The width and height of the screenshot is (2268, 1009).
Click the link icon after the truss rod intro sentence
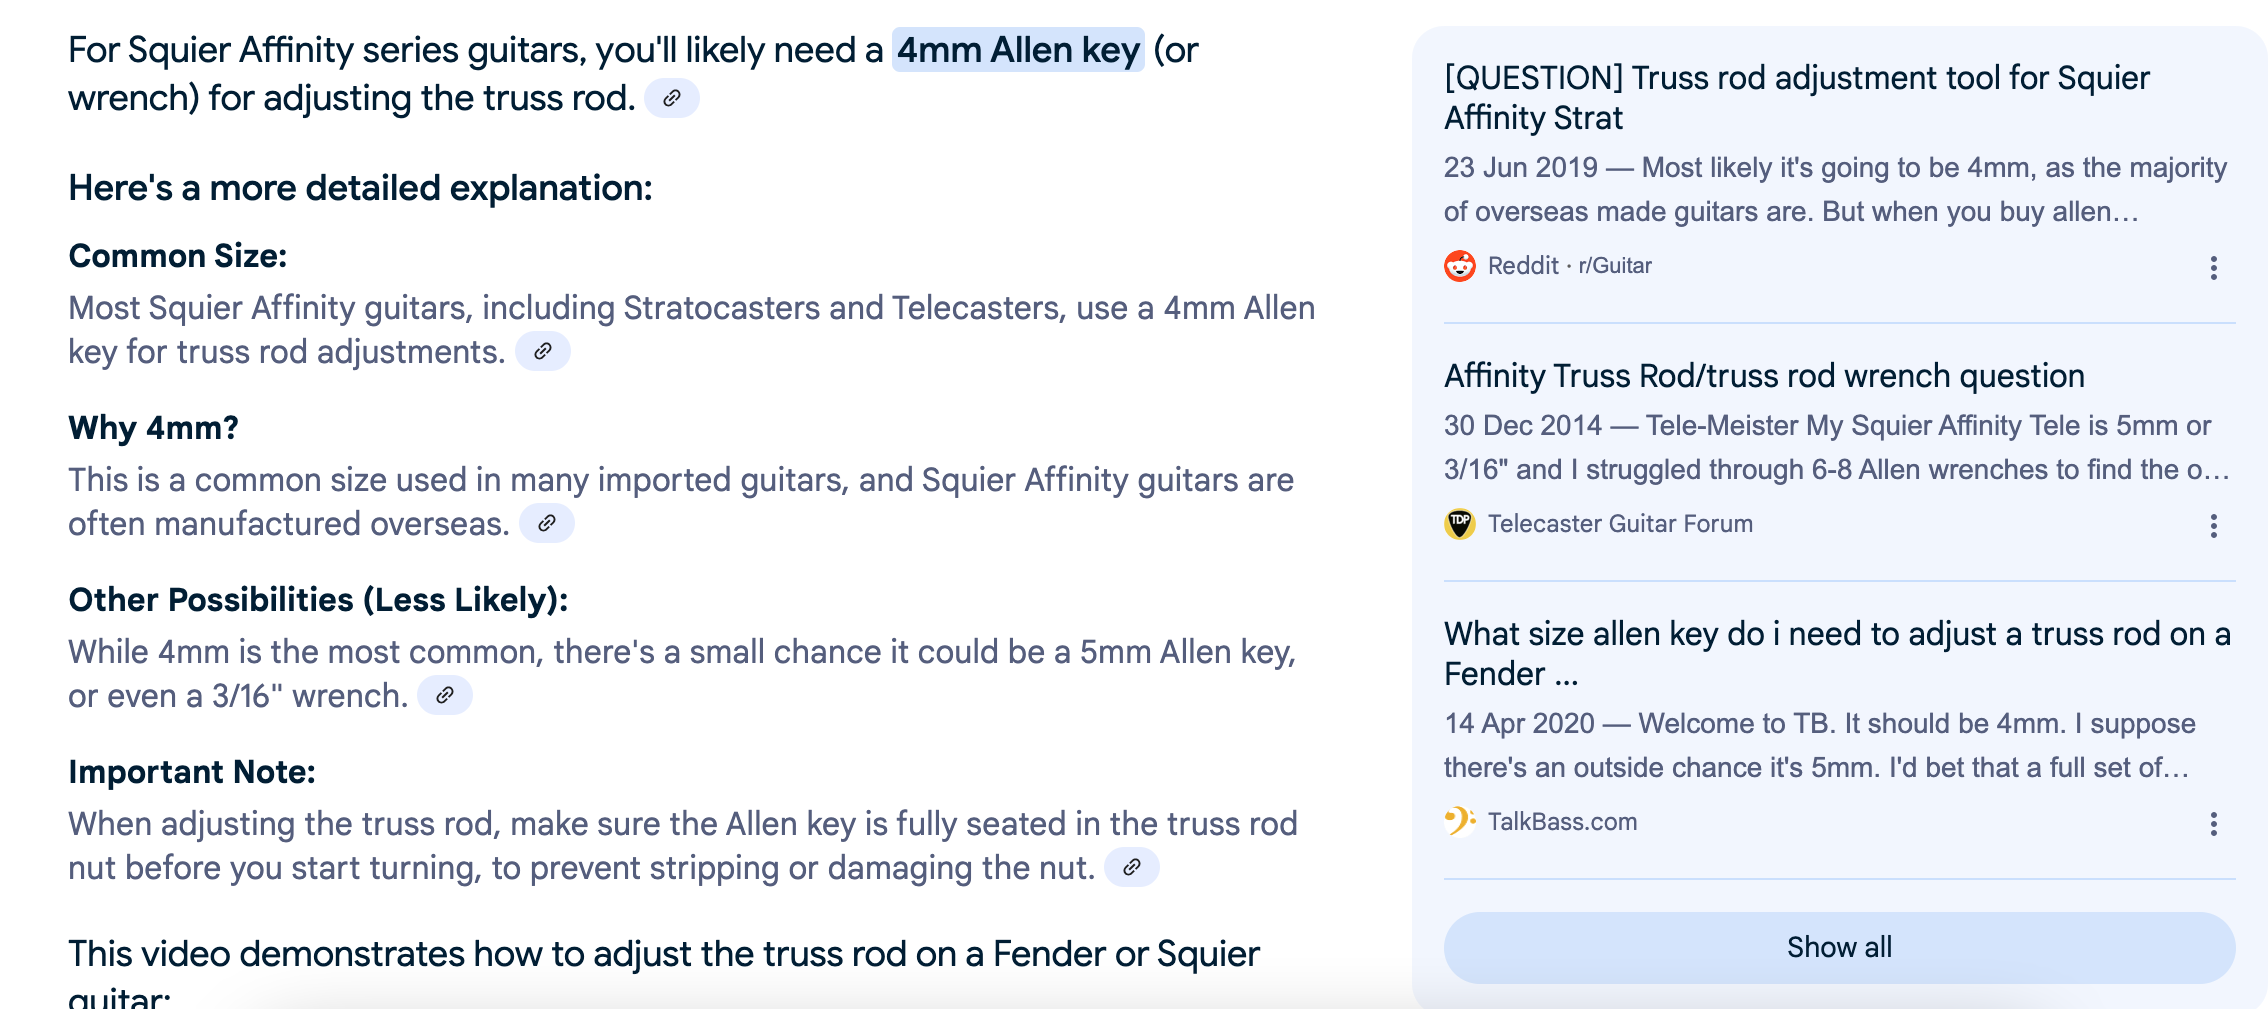coord(672,98)
